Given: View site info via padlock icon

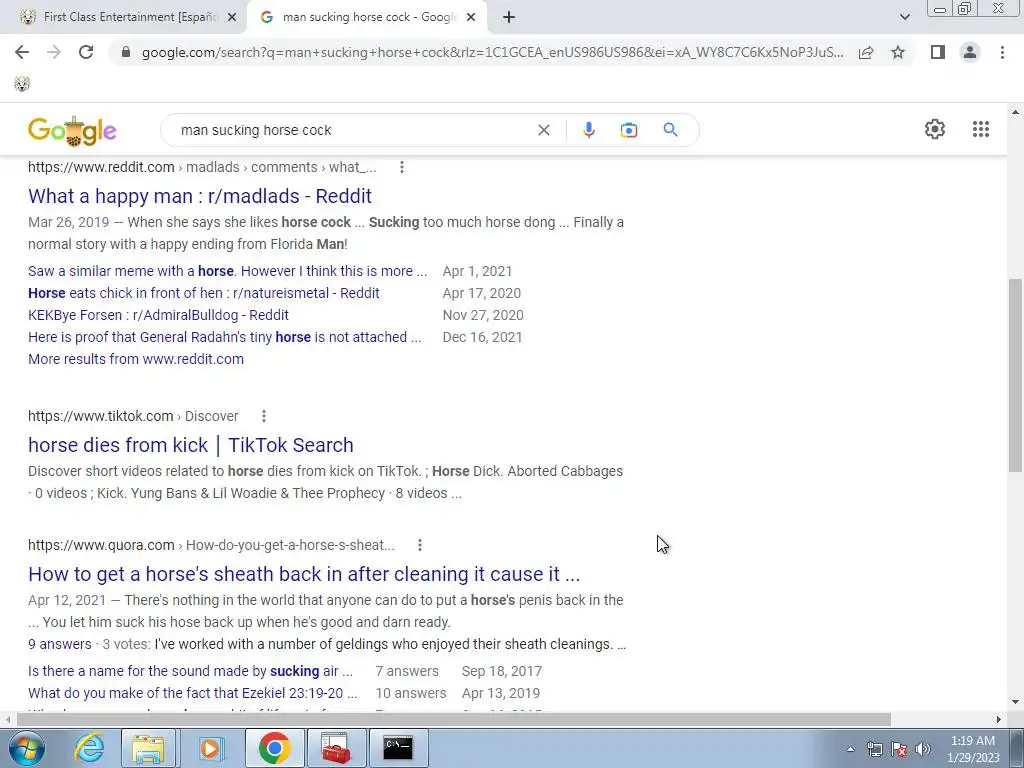Looking at the screenshot, I should pyautogui.click(x=126, y=52).
